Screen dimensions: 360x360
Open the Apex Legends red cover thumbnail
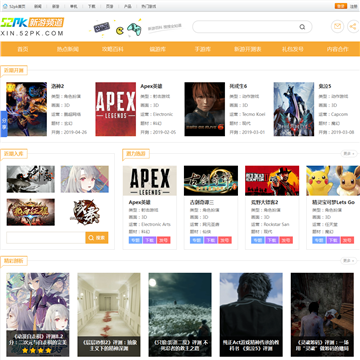pos(116,109)
